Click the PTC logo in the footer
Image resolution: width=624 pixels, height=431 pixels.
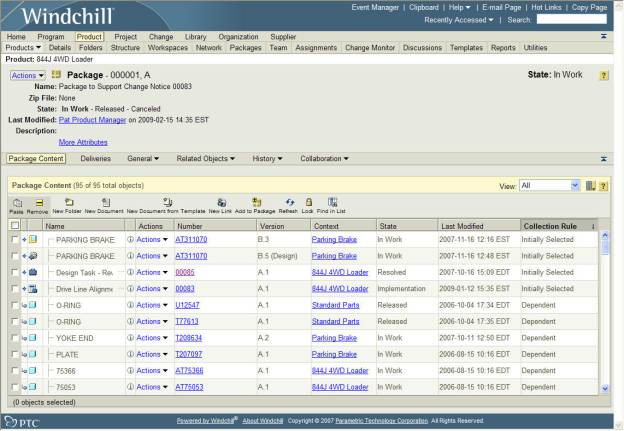point(22,422)
